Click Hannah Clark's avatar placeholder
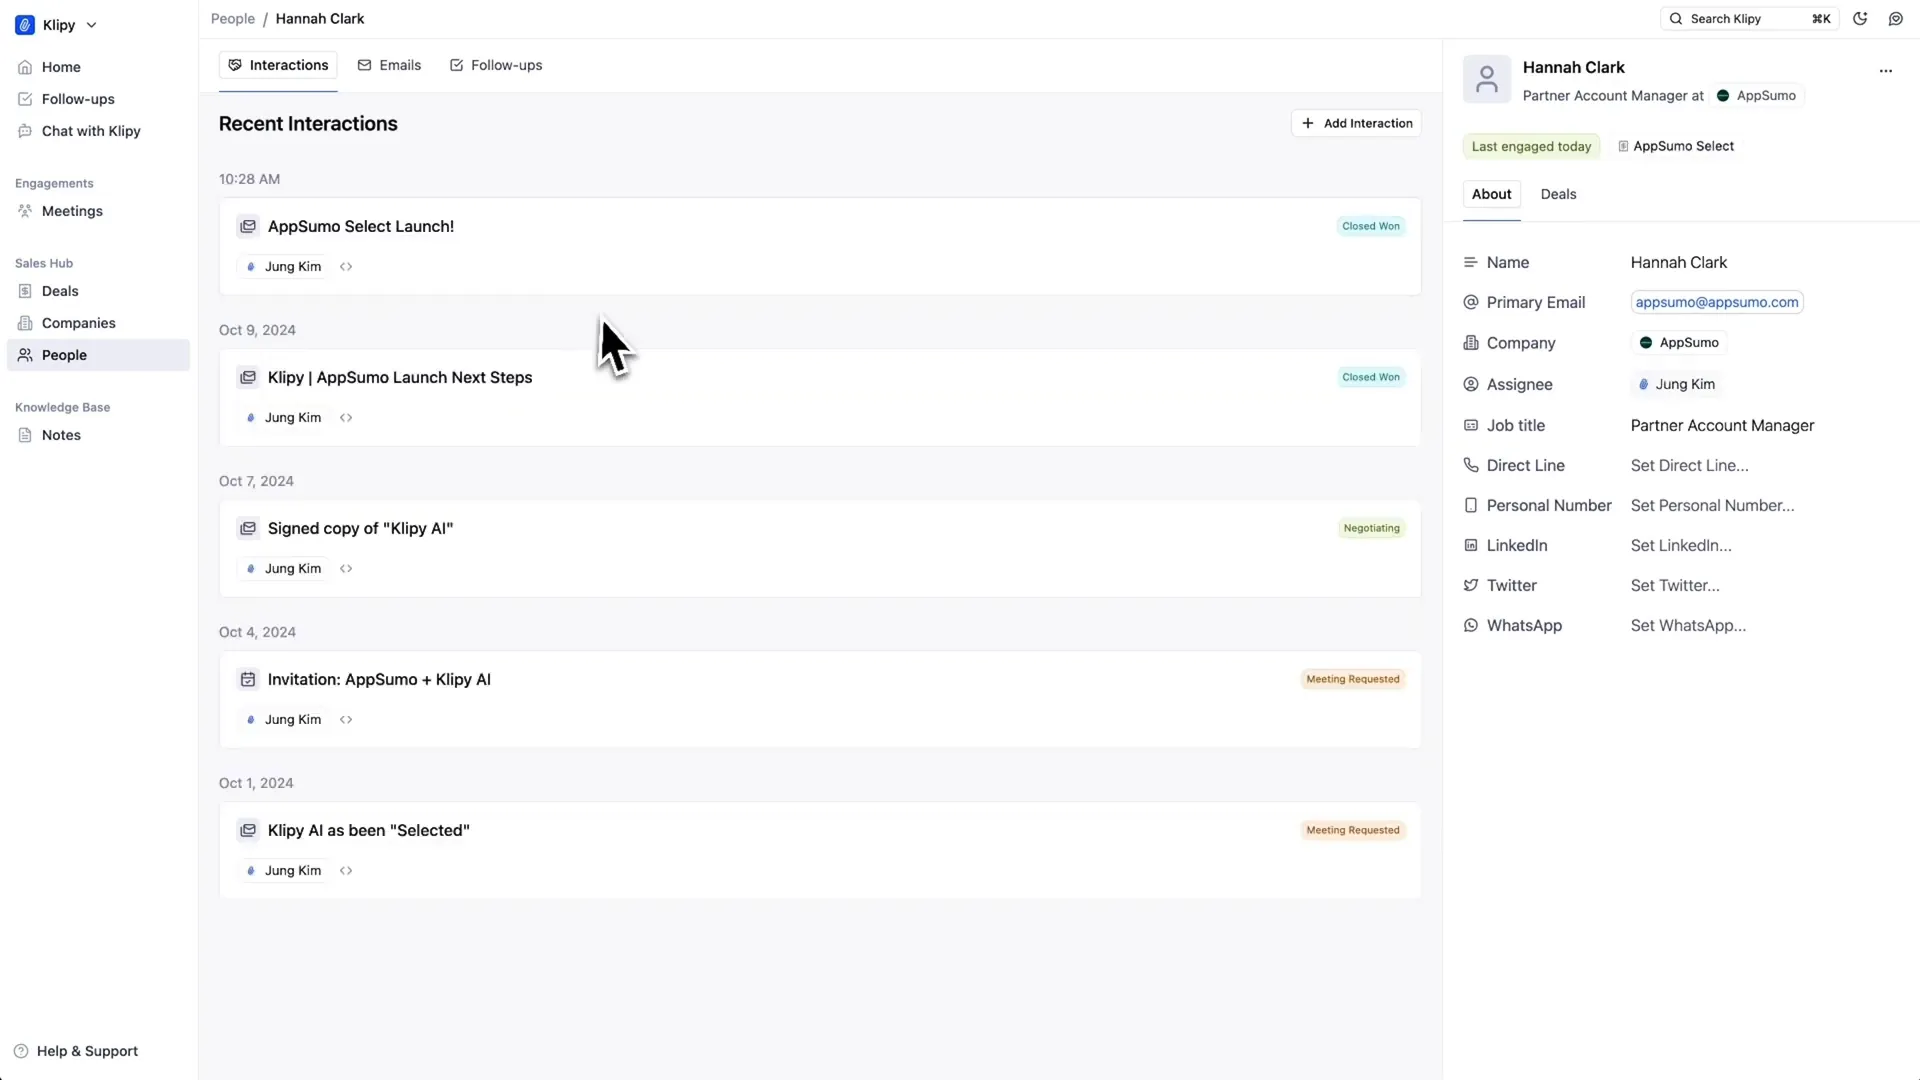Screen dimensions: 1920x1080 click(x=1487, y=79)
